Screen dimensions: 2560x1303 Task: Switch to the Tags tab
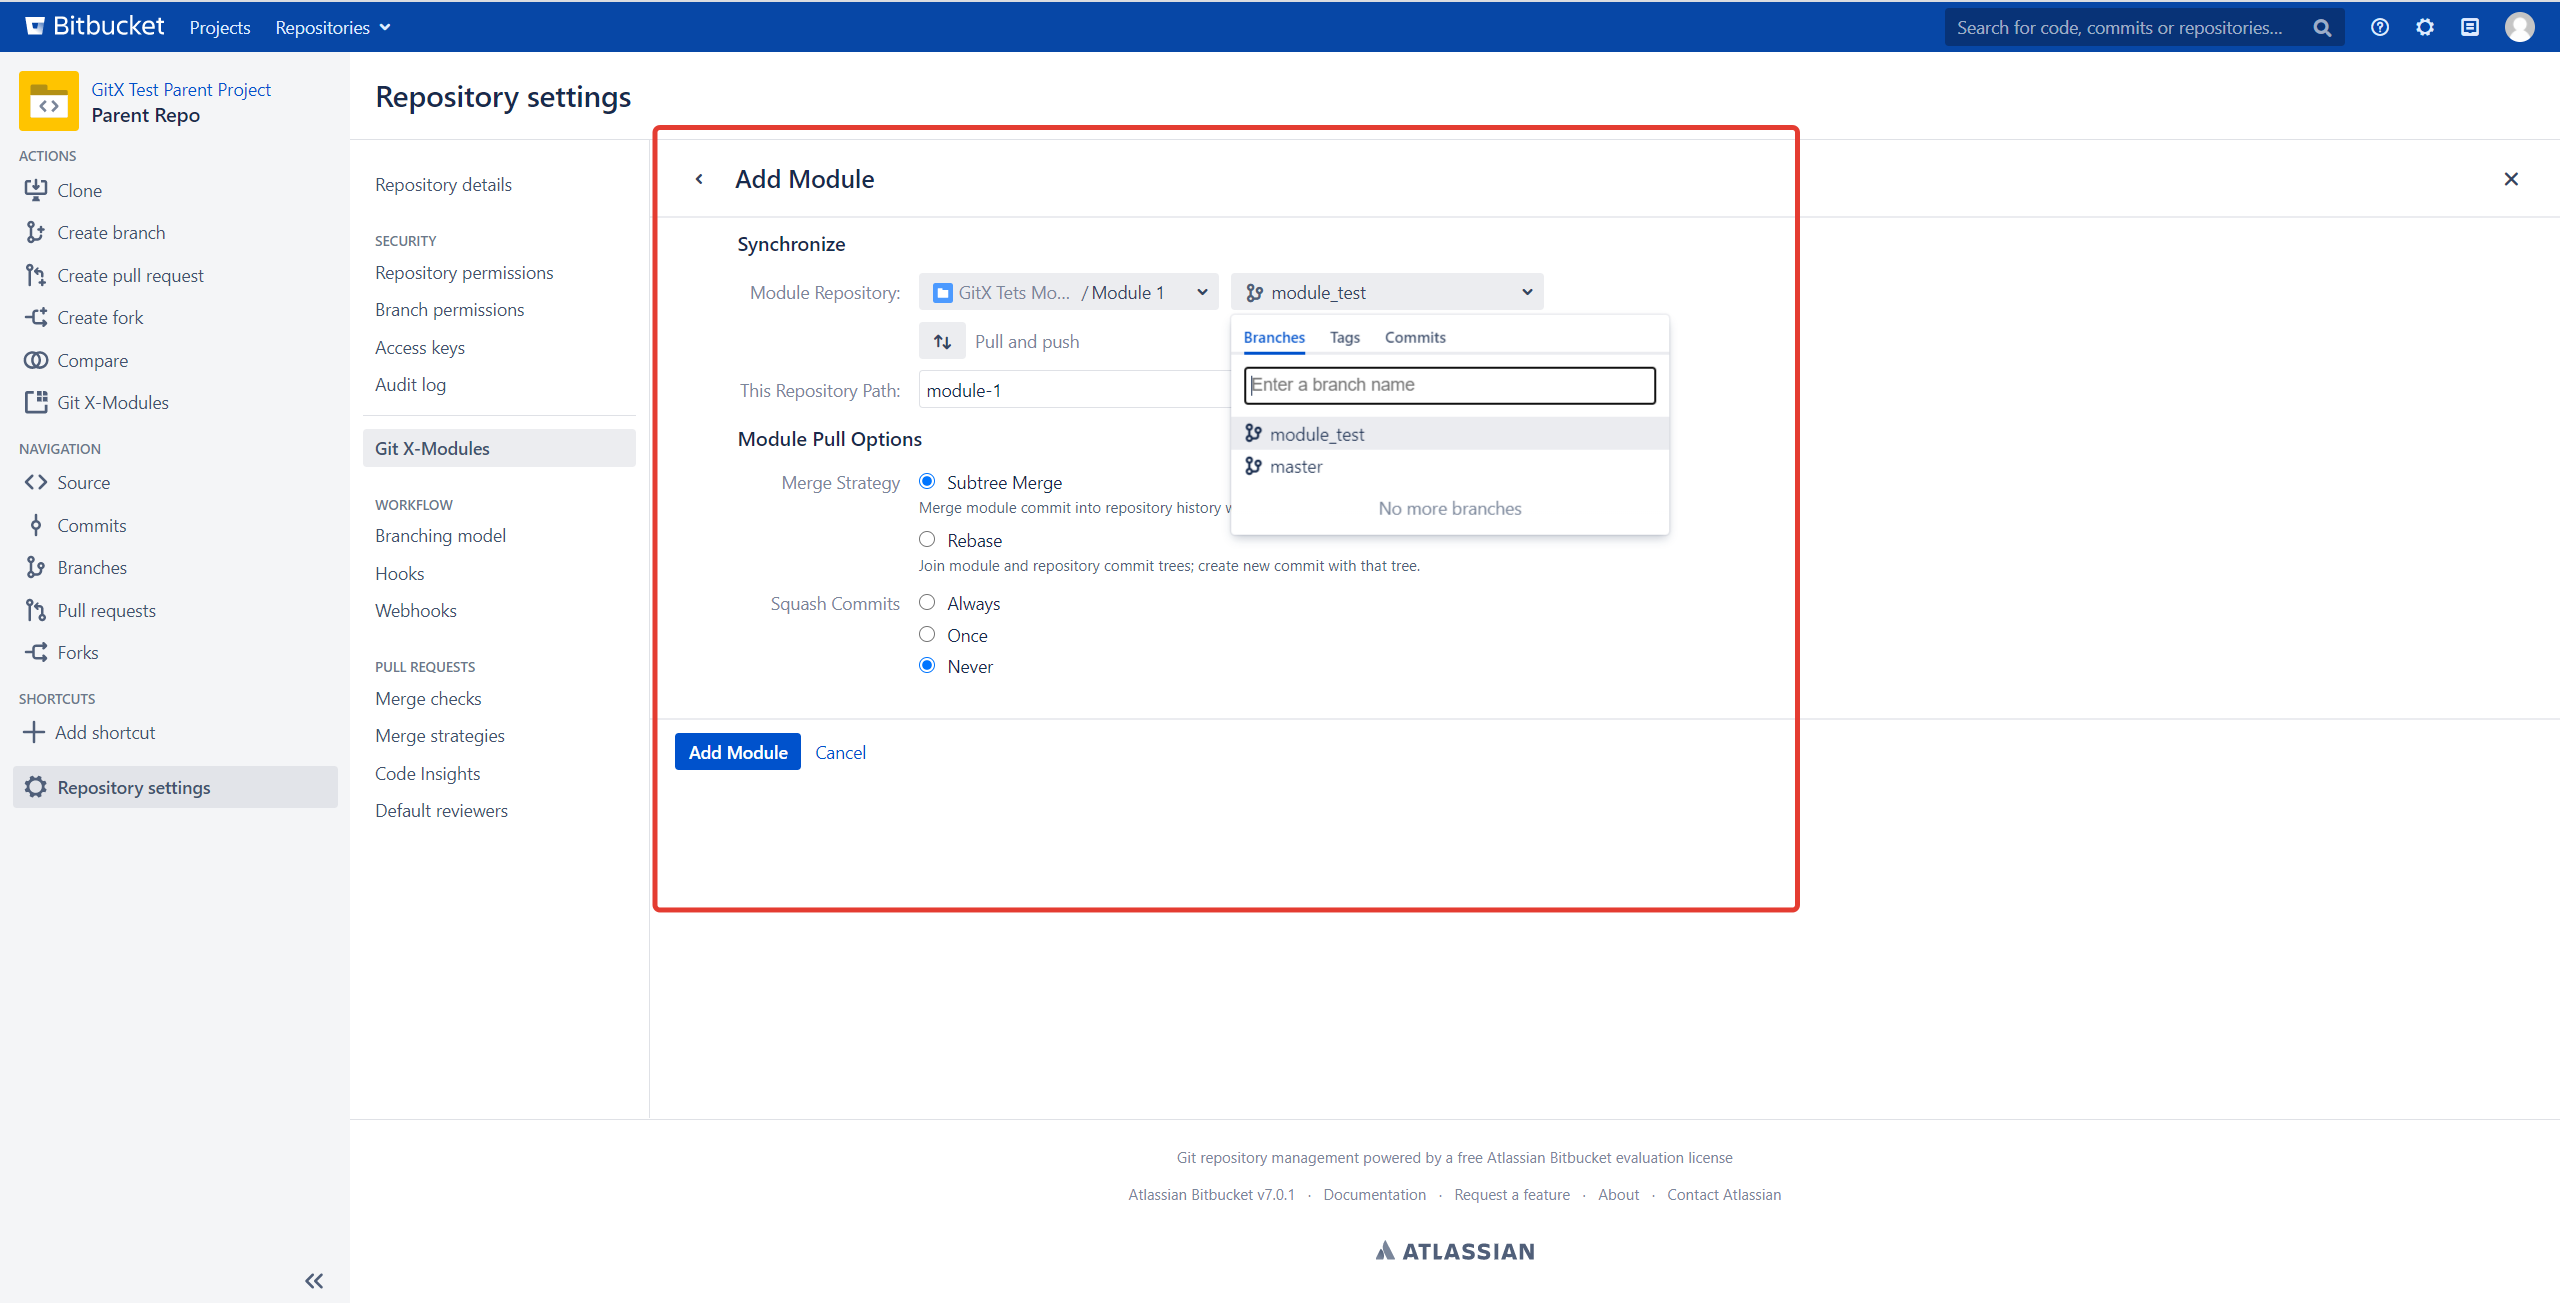pyautogui.click(x=1344, y=338)
